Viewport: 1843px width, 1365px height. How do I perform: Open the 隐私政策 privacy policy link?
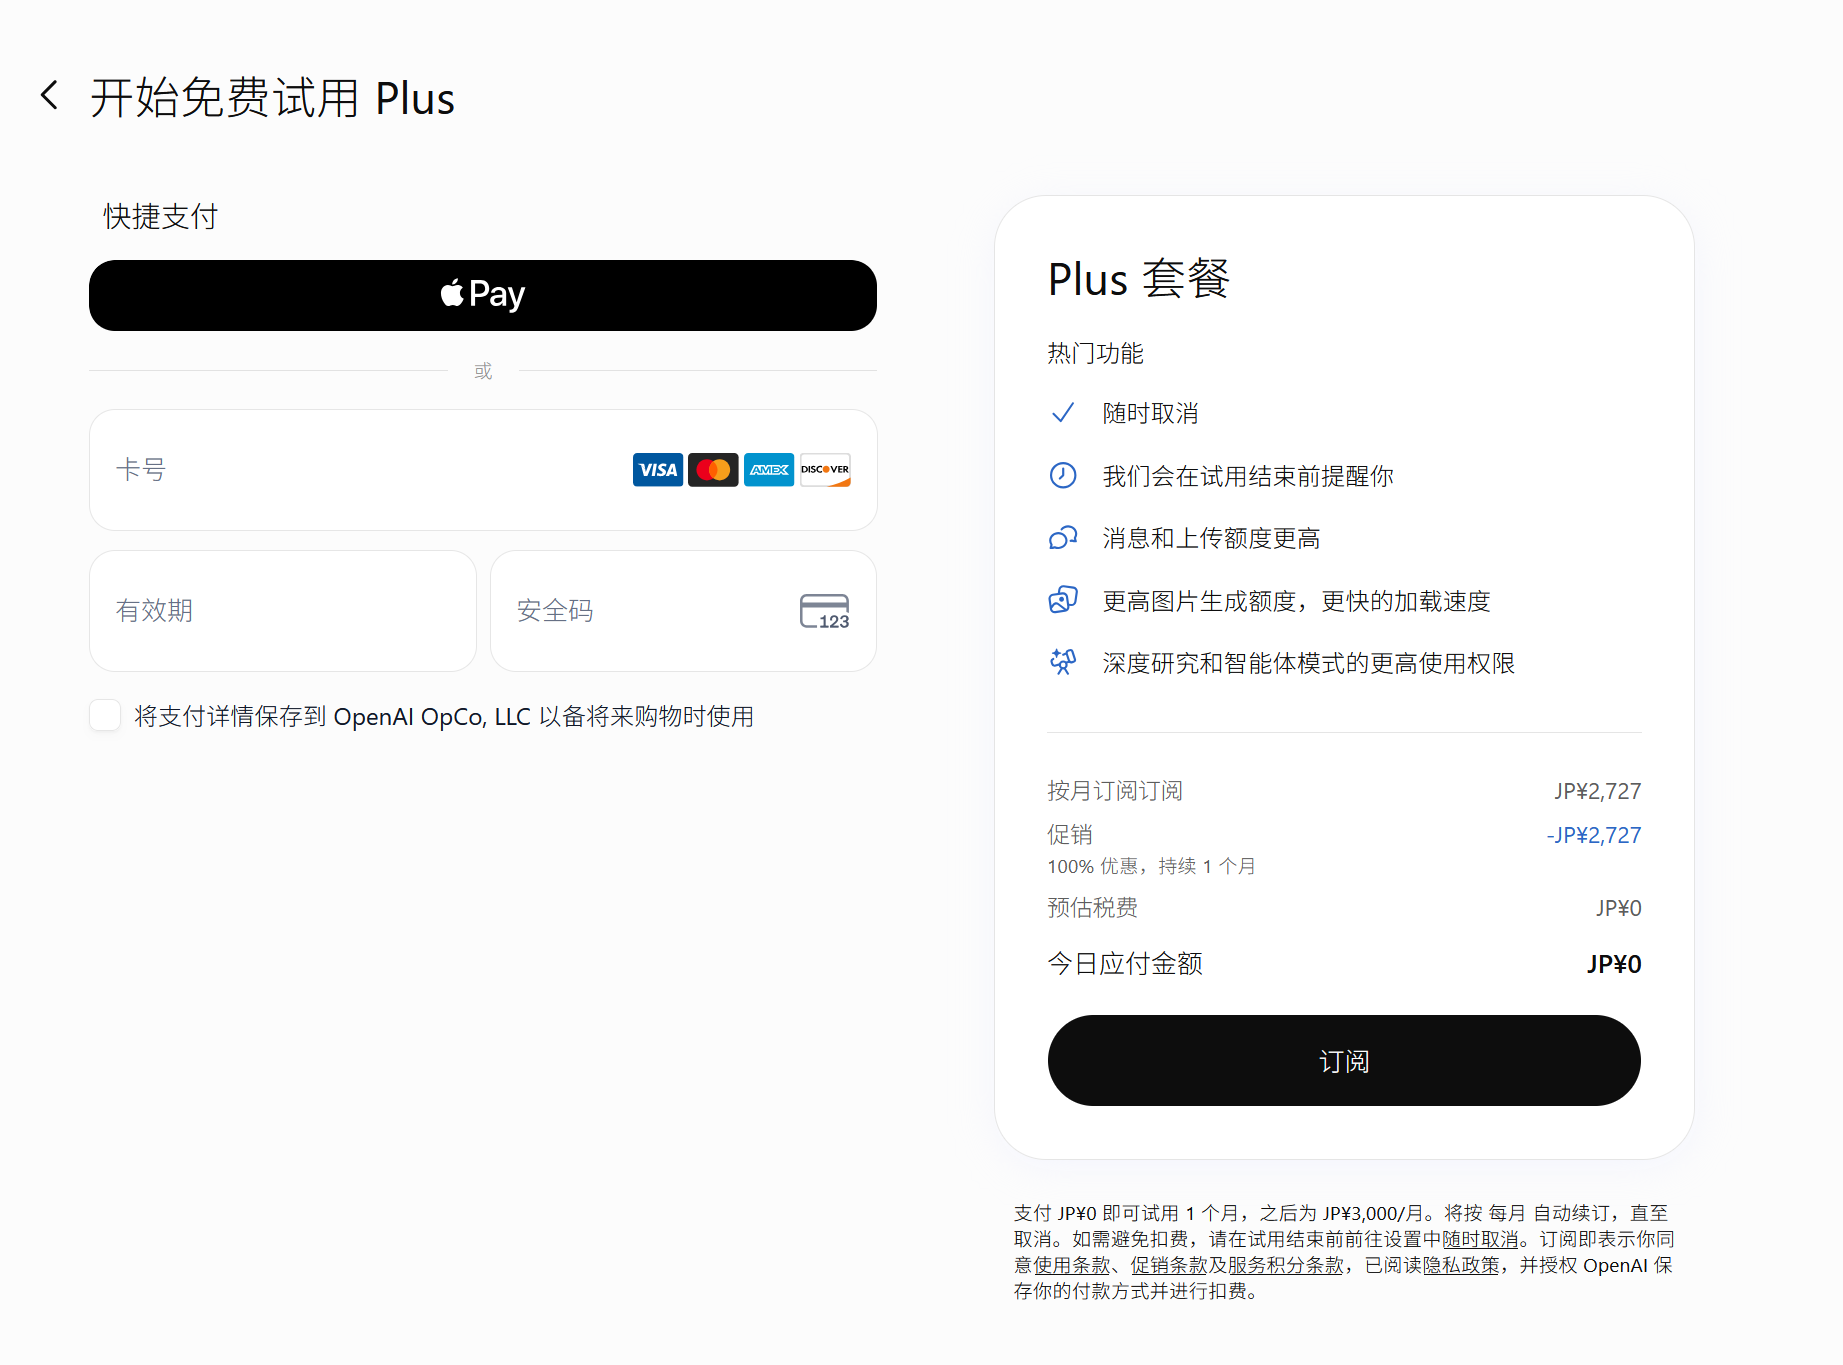1461,1265
